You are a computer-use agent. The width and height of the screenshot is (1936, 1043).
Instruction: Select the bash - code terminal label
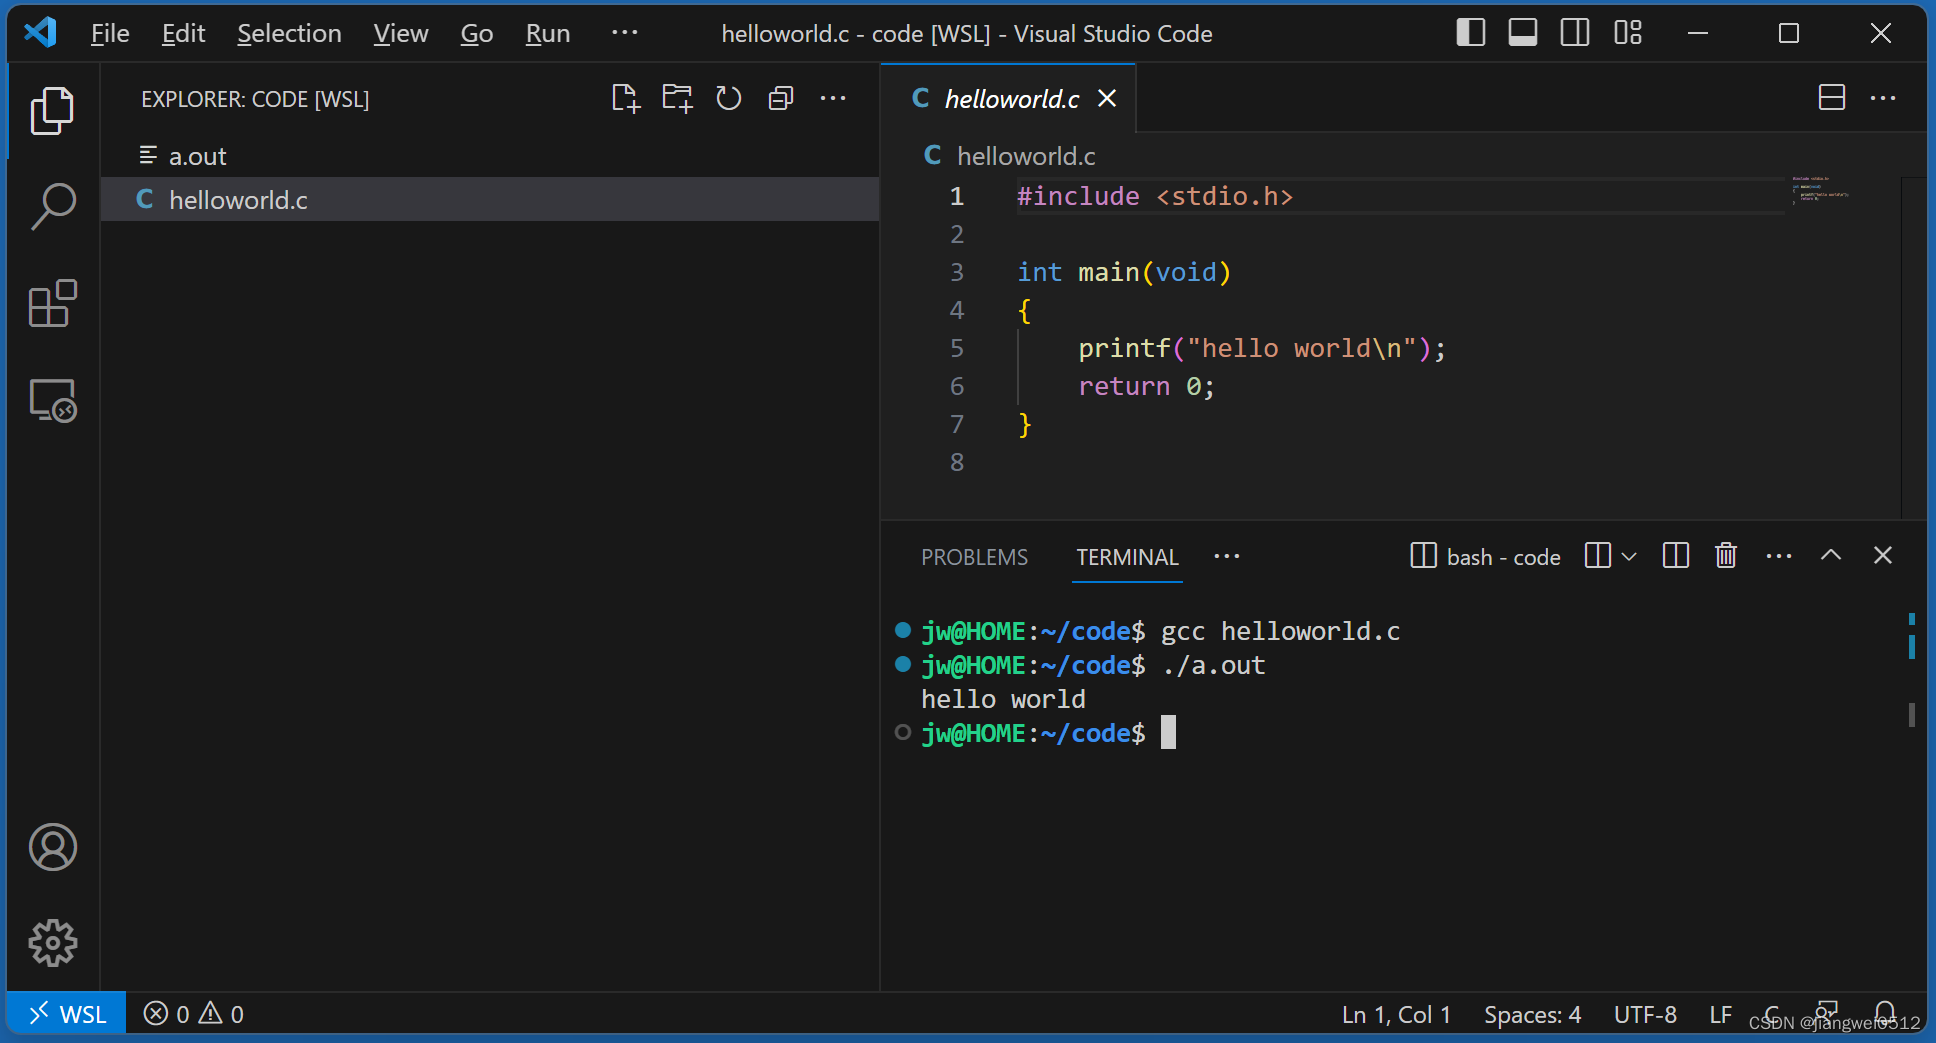tap(1485, 556)
